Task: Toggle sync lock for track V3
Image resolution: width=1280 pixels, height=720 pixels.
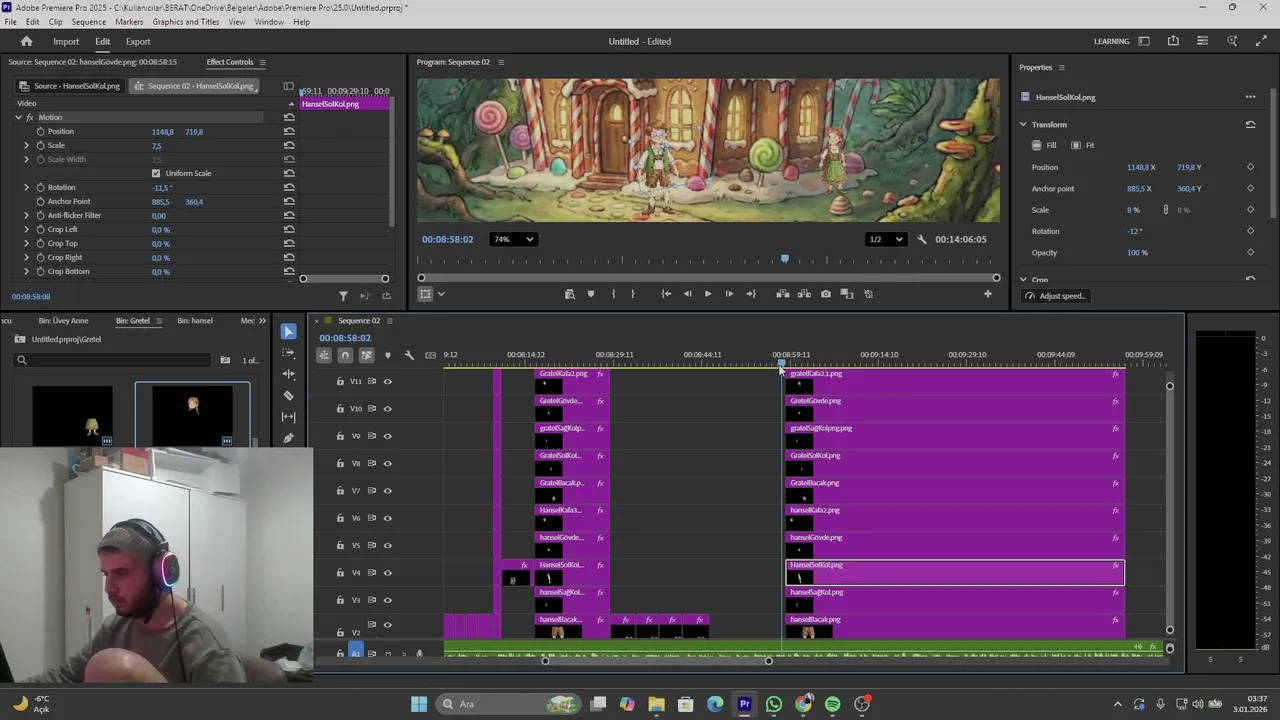Action: tap(372, 600)
